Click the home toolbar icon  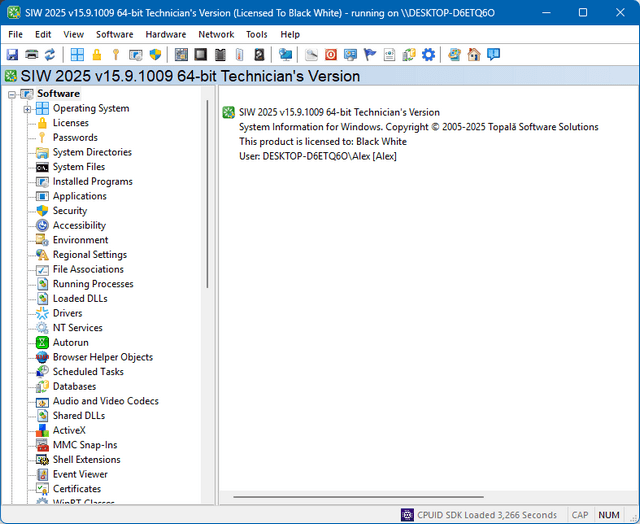click(x=474, y=54)
